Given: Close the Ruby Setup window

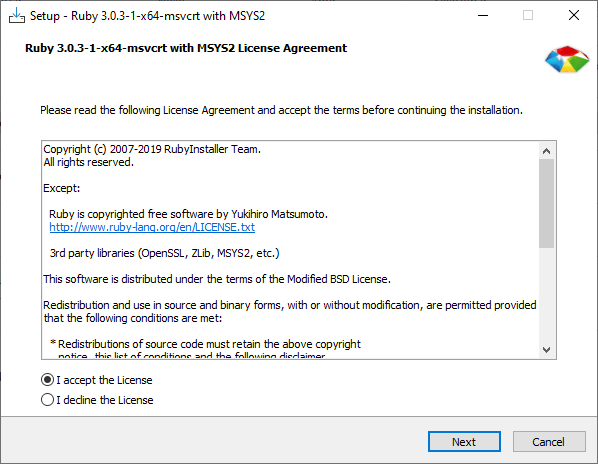Looking at the screenshot, I should click(x=574, y=16).
